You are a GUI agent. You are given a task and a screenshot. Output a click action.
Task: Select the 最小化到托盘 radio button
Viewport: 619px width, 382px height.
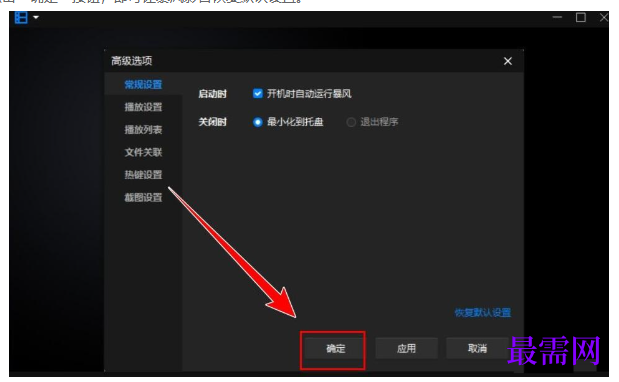pyautogui.click(x=257, y=122)
